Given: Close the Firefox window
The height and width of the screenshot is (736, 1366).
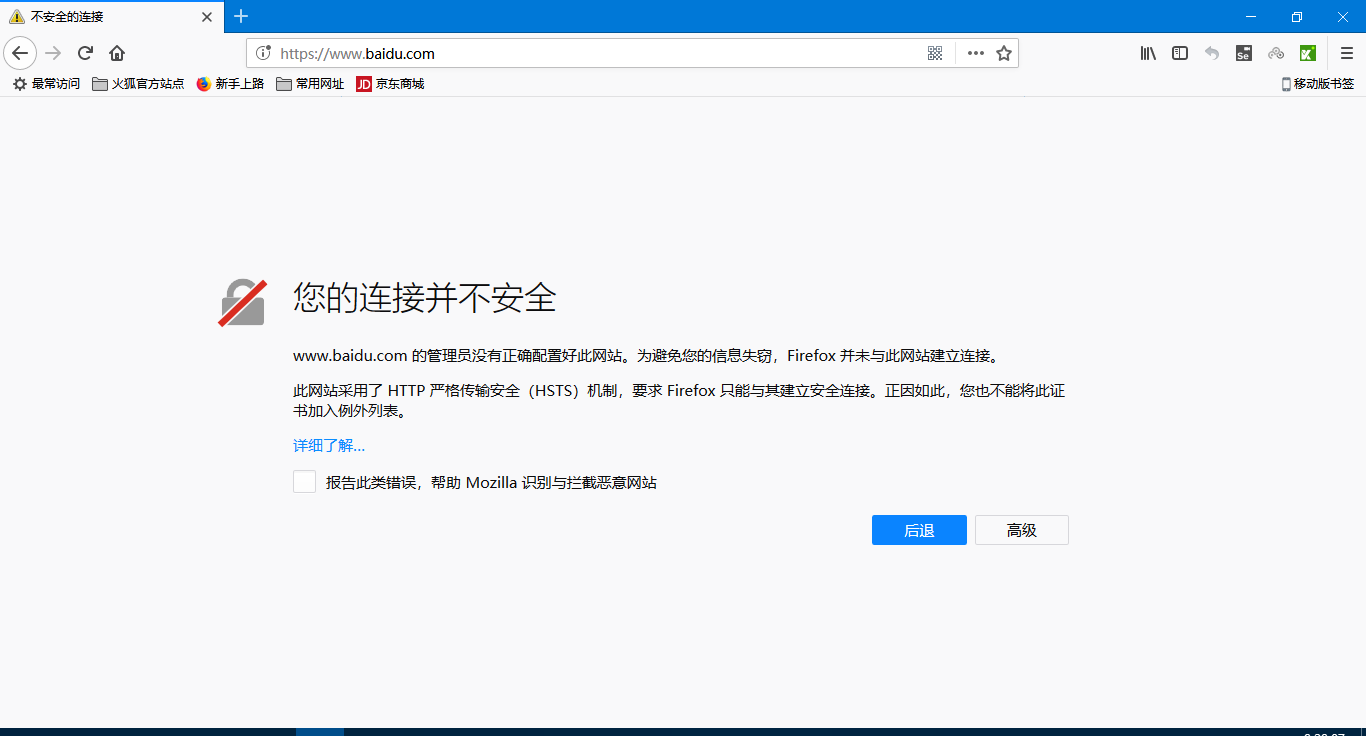Looking at the screenshot, I should pos(1343,17).
